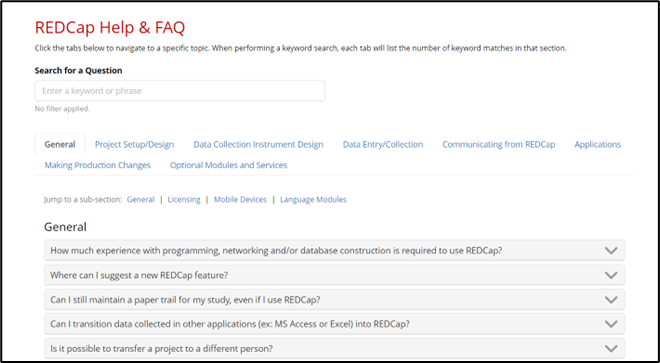Expand chevron for paper trail question
Viewport: 660px width, 363px height.
[611, 300]
